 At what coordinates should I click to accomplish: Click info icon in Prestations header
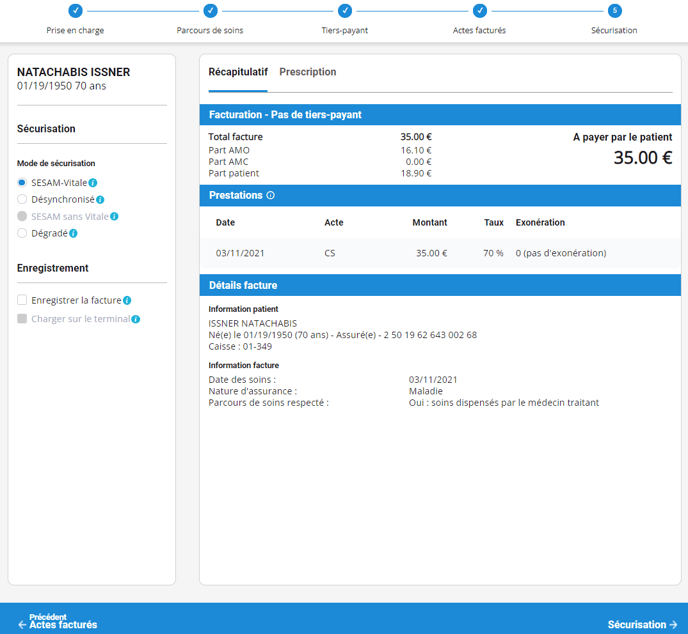coord(271,195)
